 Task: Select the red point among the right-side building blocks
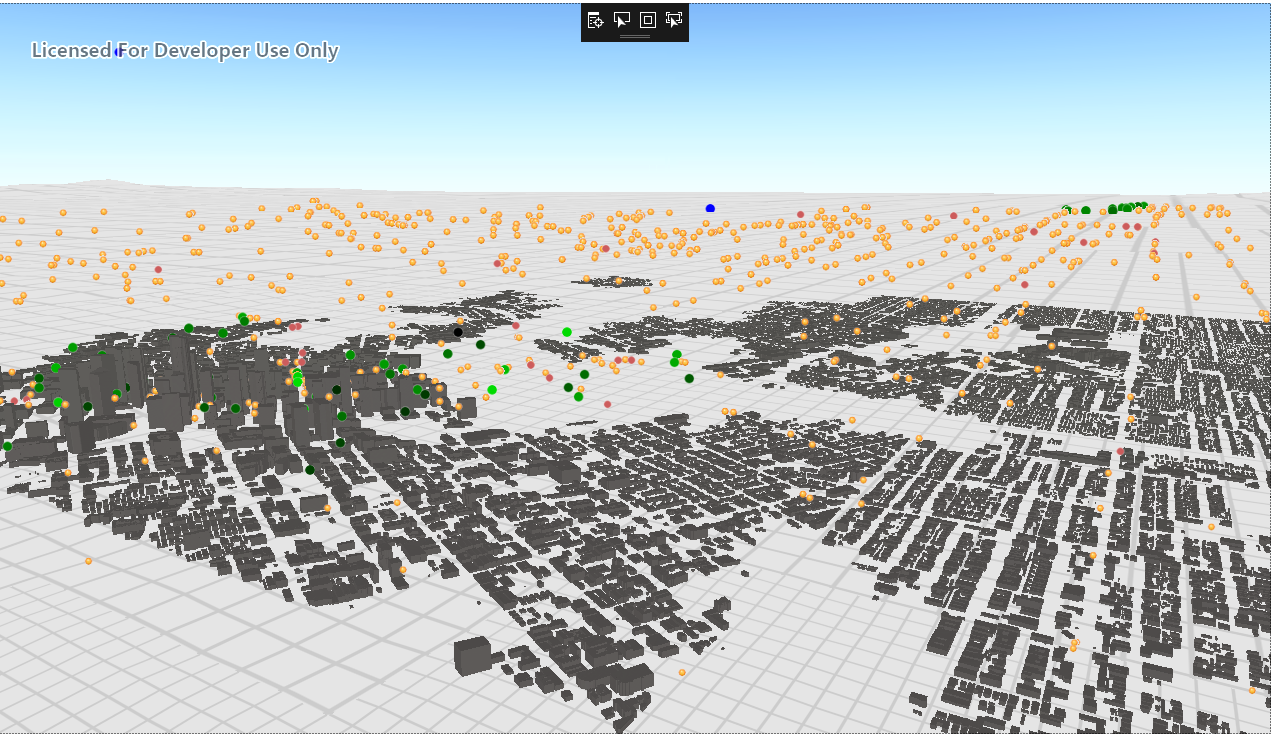[x=1120, y=451]
